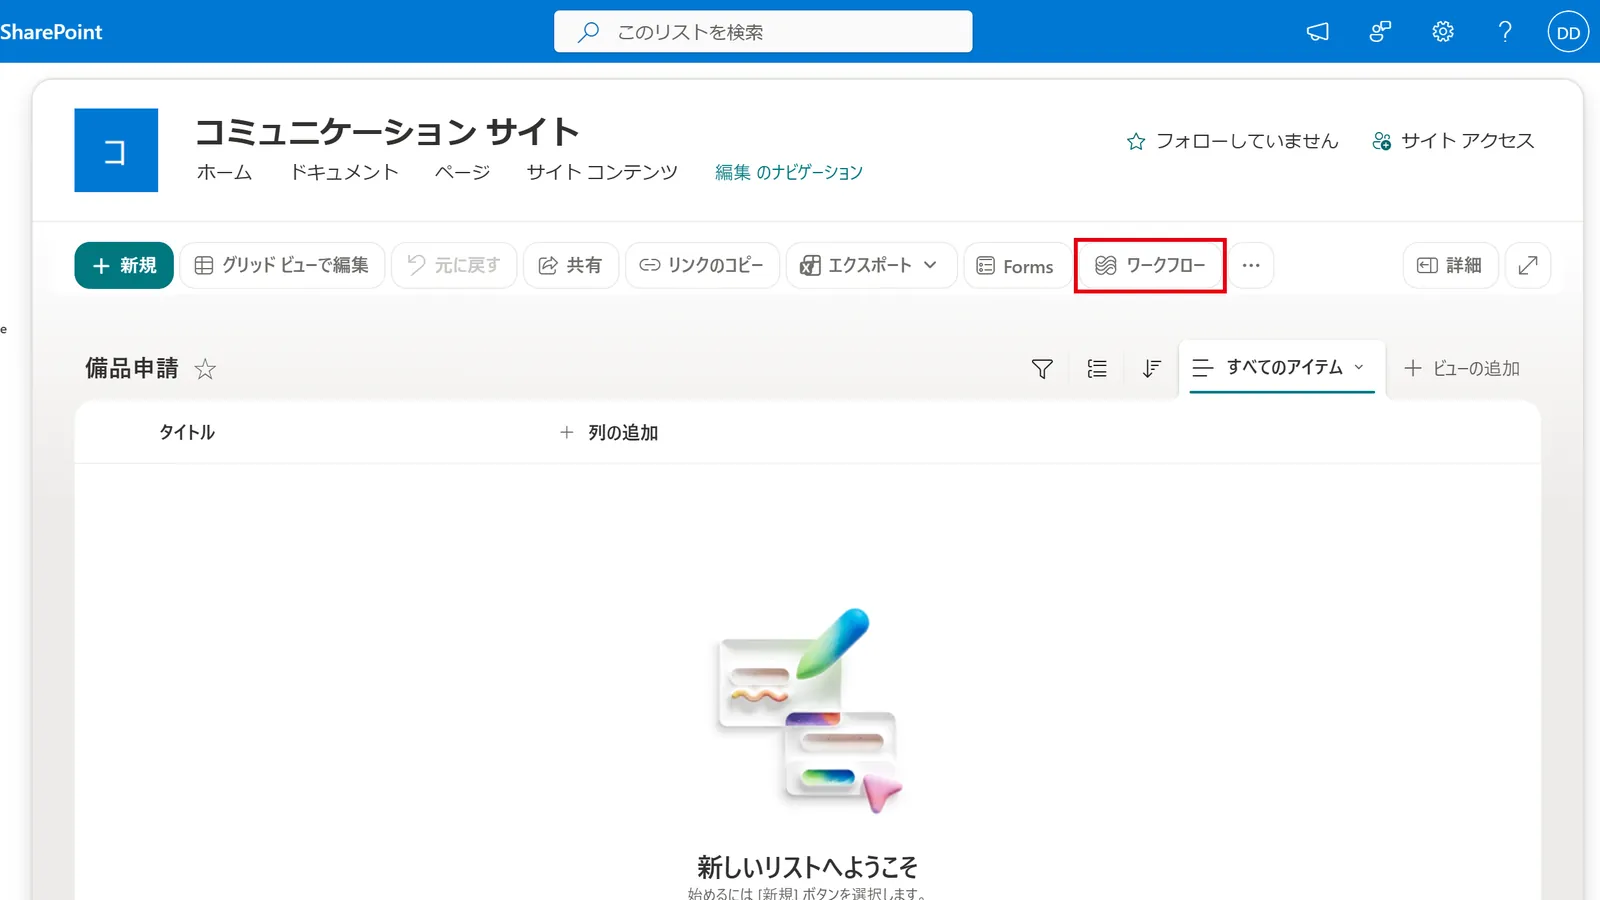Screen dimensions: 1600x900
Task: Open the settings gear icon
Action: coord(1443,32)
